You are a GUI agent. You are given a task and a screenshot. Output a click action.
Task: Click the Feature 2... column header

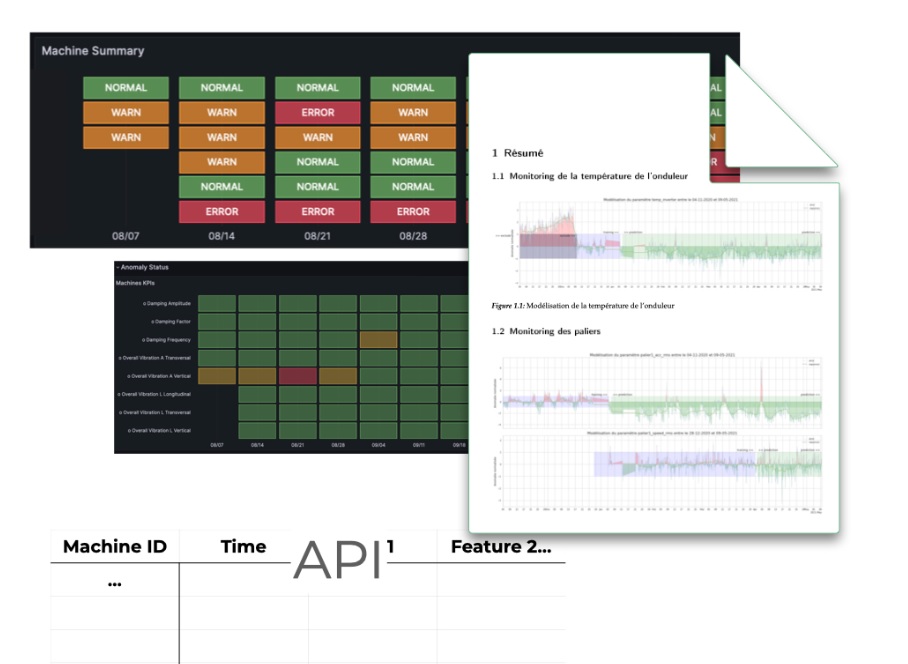point(500,547)
